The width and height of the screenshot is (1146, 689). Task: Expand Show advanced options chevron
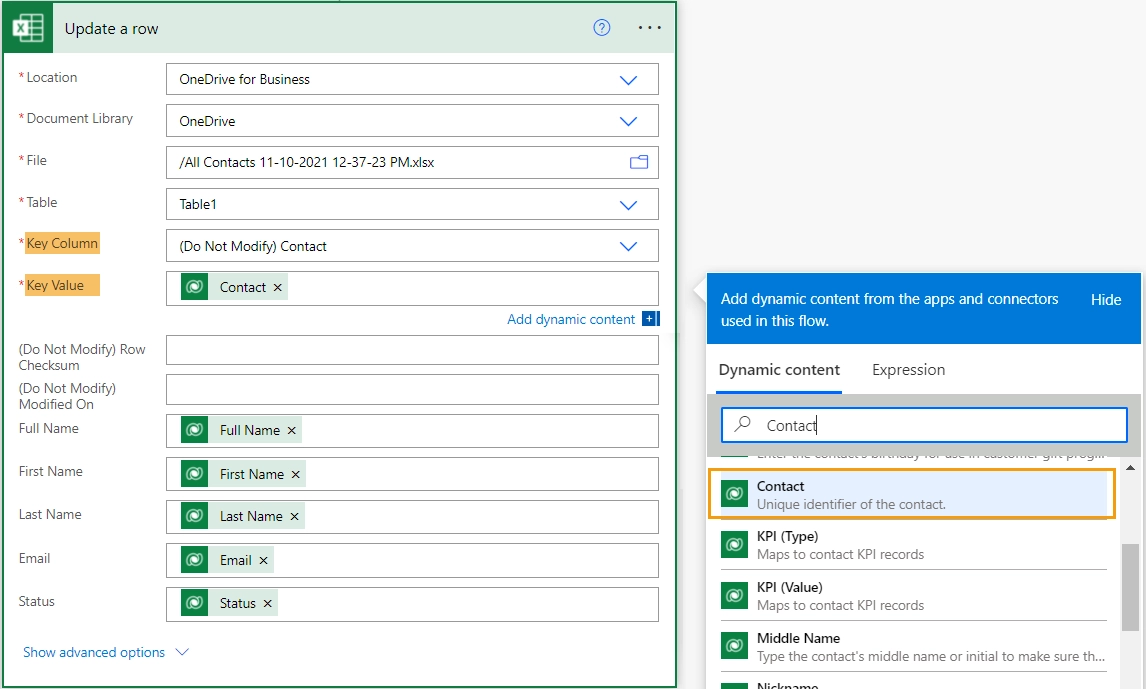click(x=183, y=652)
